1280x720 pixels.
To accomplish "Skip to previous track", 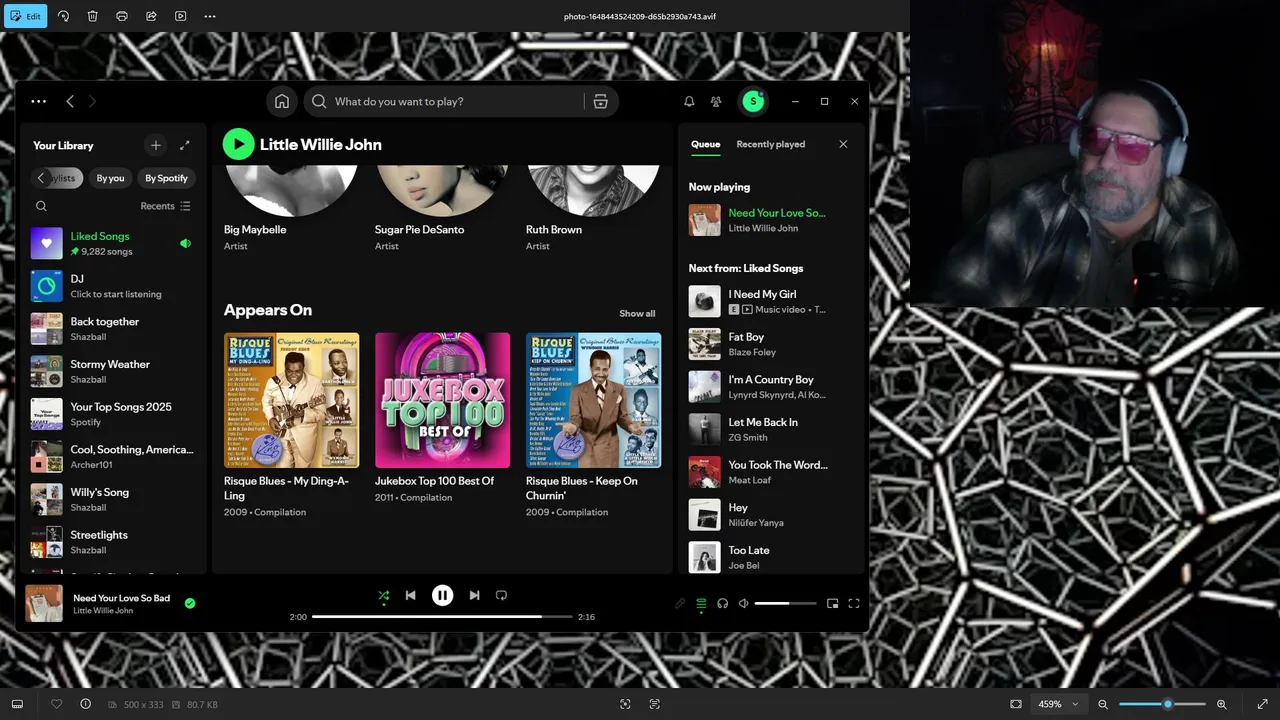I will 410,595.
